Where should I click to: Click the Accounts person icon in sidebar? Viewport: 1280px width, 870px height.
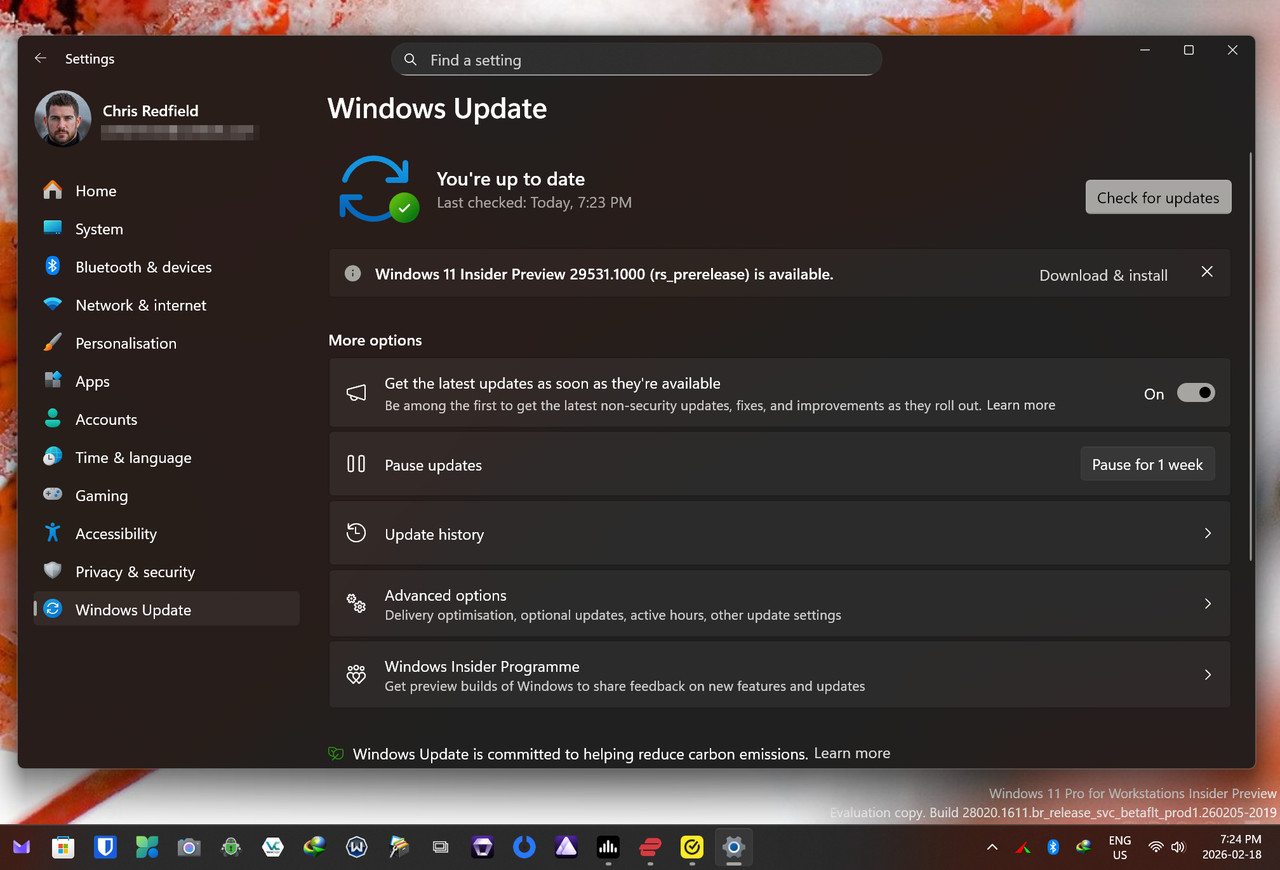[53, 419]
